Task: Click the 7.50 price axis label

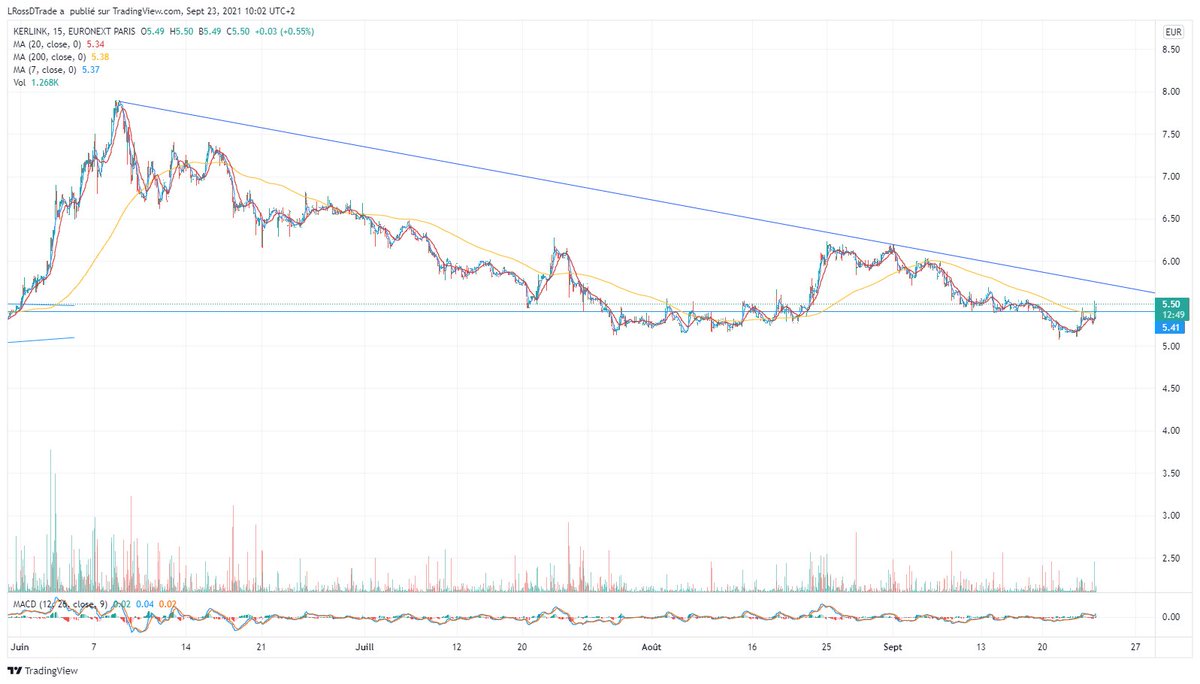Action: tap(1172, 134)
